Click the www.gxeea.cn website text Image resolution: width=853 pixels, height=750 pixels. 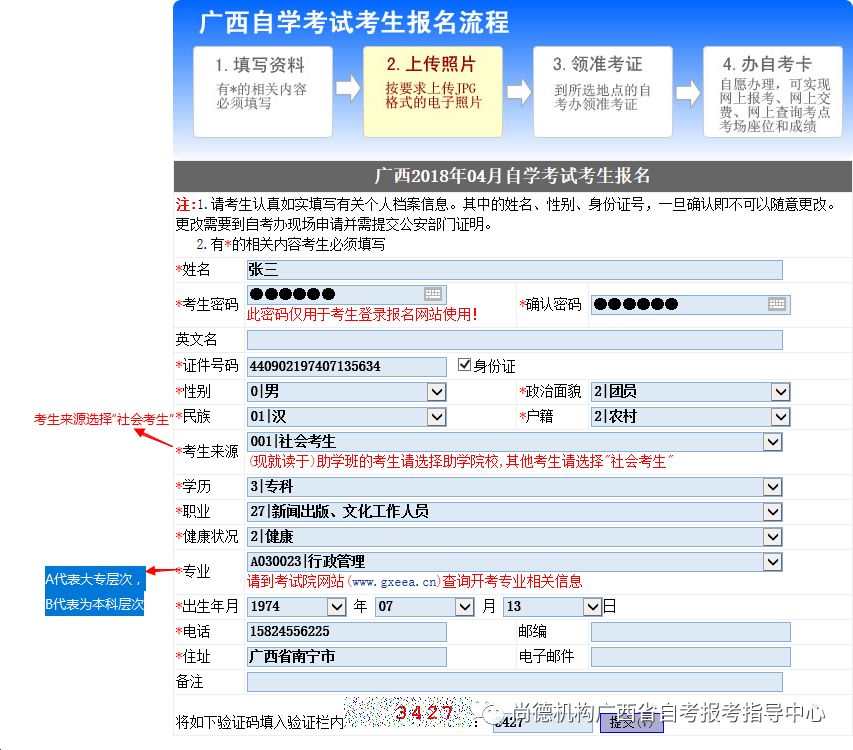click(394, 582)
